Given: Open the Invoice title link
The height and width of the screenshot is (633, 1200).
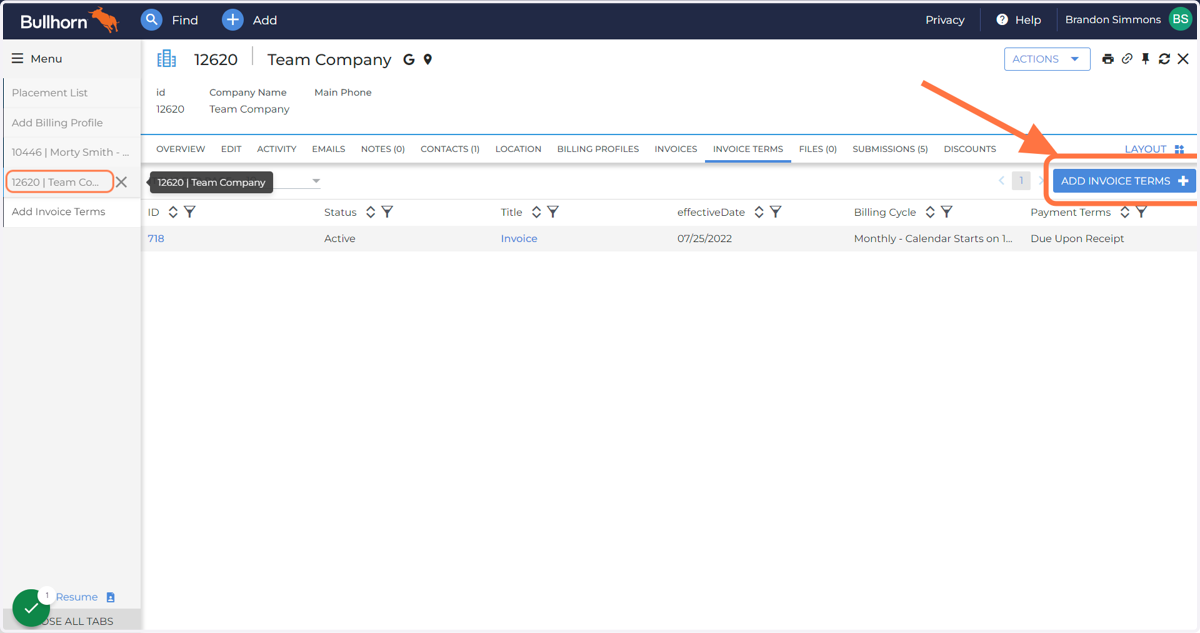Looking at the screenshot, I should [x=519, y=239].
